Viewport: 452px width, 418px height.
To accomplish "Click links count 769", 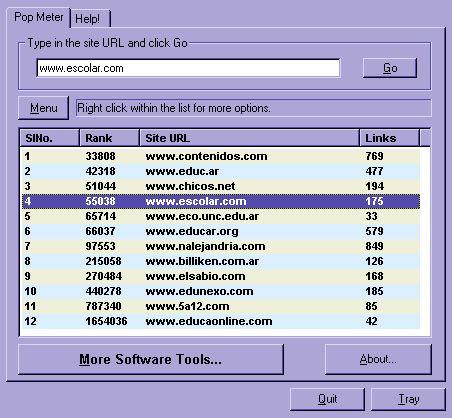I will [374, 156].
